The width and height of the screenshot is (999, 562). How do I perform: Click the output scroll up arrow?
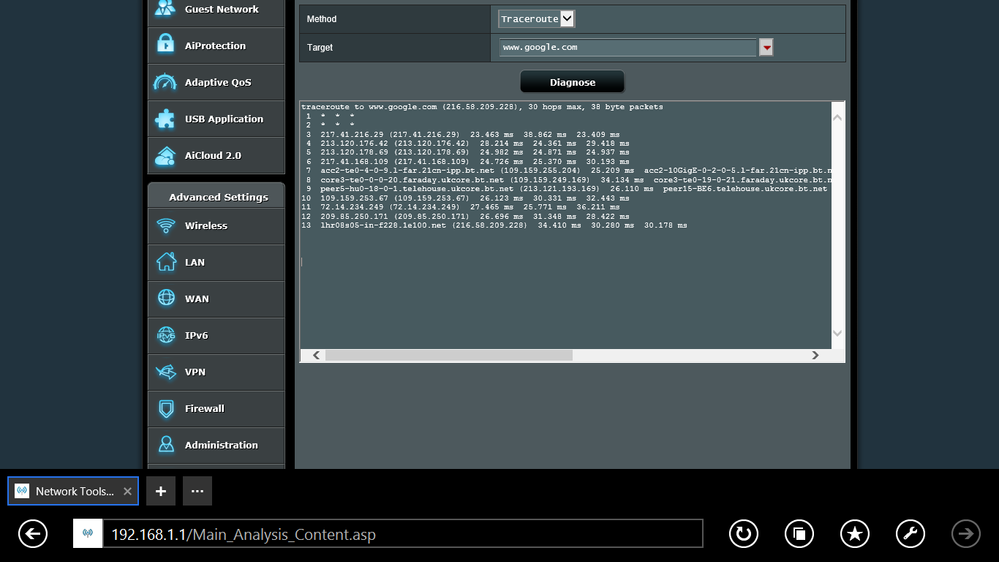pyautogui.click(x=838, y=117)
